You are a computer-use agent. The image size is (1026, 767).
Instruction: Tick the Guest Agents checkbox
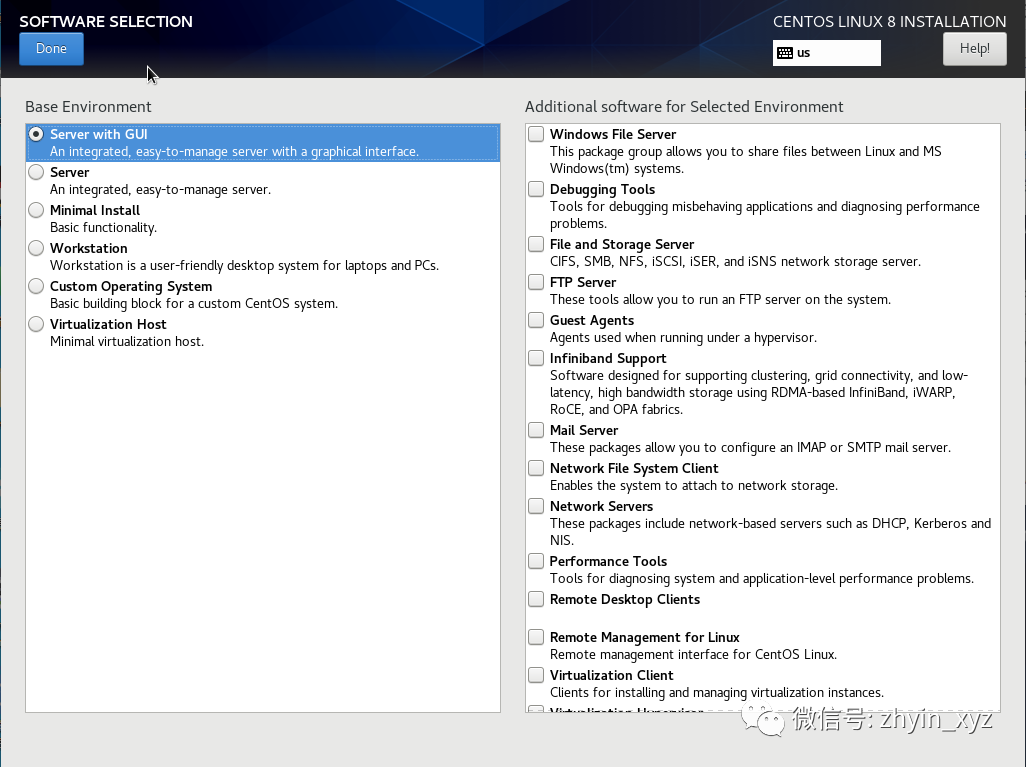point(536,320)
